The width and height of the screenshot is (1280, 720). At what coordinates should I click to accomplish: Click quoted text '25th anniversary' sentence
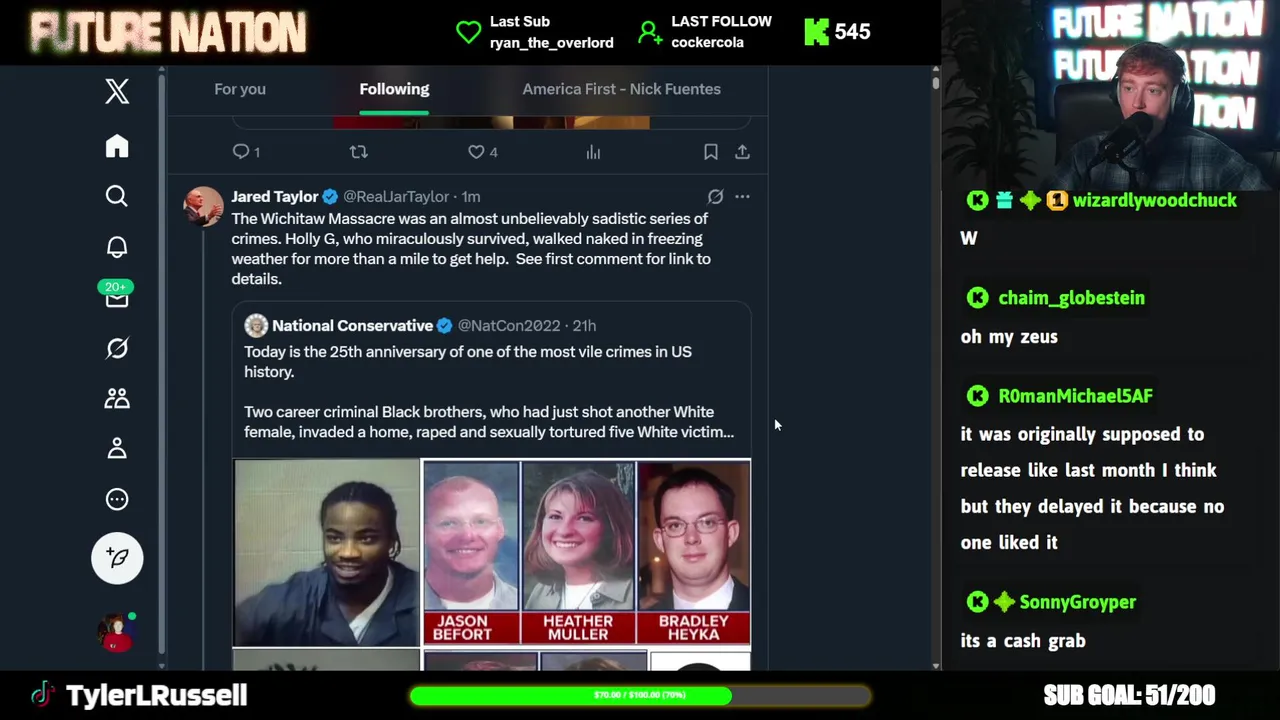(468, 362)
